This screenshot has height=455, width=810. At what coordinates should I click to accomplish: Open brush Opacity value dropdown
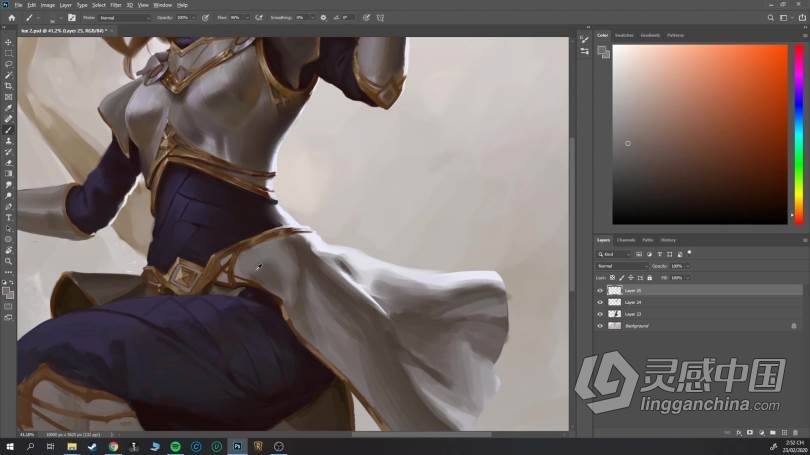(x=193, y=18)
